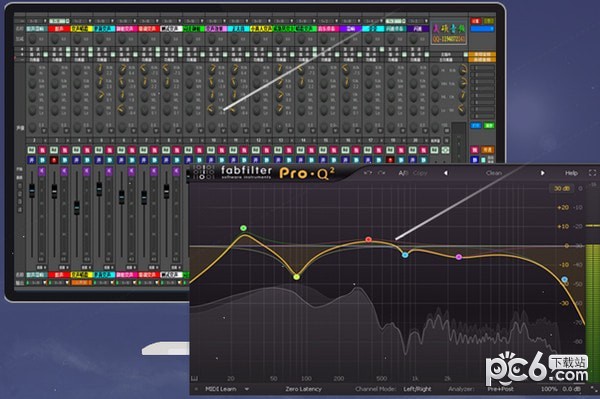Toggle the A/B comparison state

[x=403, y=173]
